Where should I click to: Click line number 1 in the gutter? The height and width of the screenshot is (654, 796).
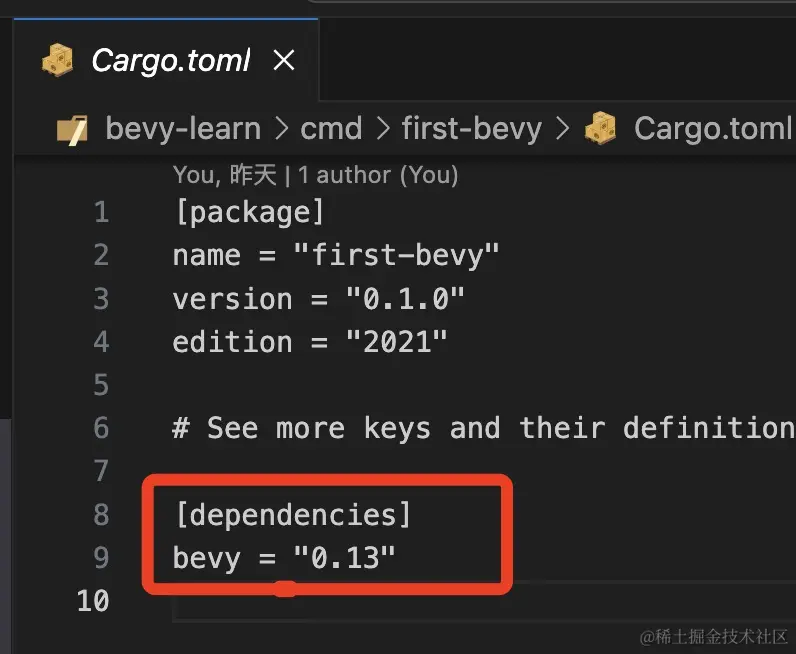point(102,212)
